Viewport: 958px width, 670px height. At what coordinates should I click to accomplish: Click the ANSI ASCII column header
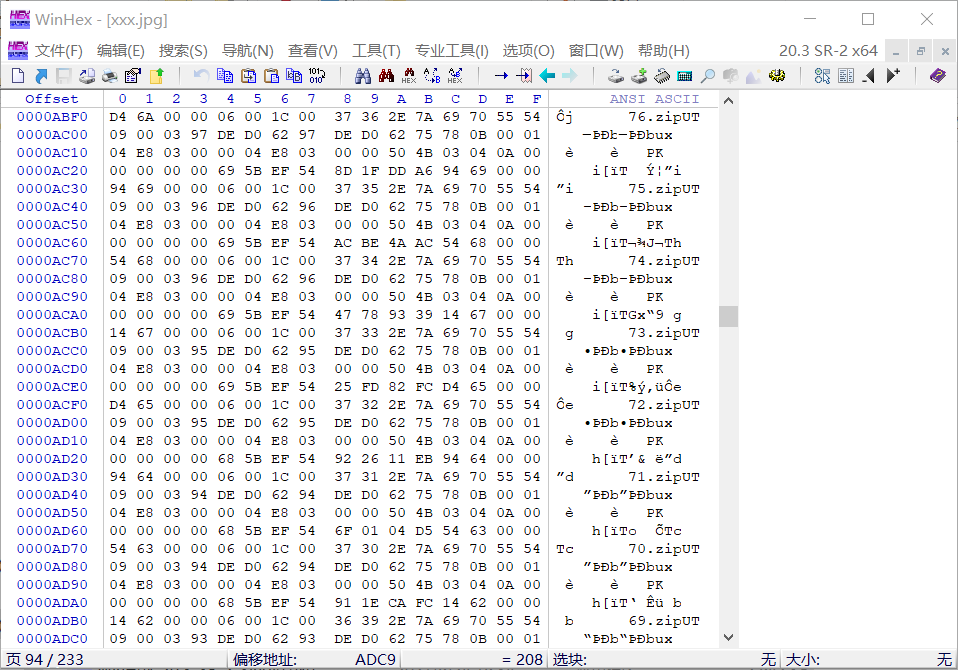[x=654, y=99]
